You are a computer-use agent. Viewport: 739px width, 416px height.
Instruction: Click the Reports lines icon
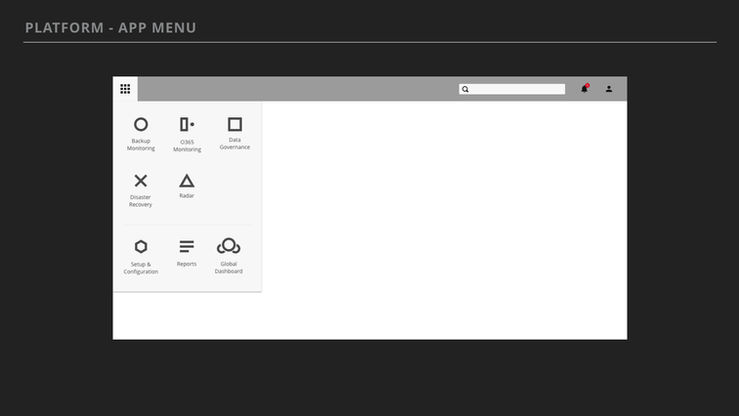tap(187, 246)
